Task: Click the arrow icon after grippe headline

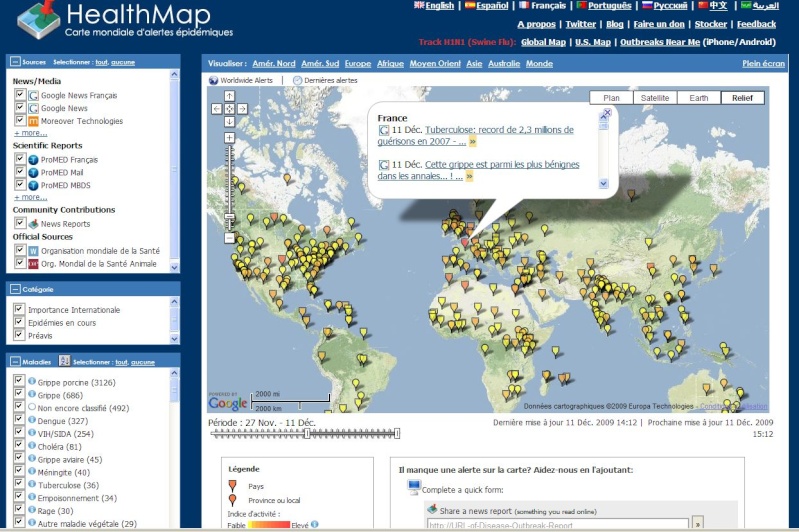Action: [x=469, y=176]
